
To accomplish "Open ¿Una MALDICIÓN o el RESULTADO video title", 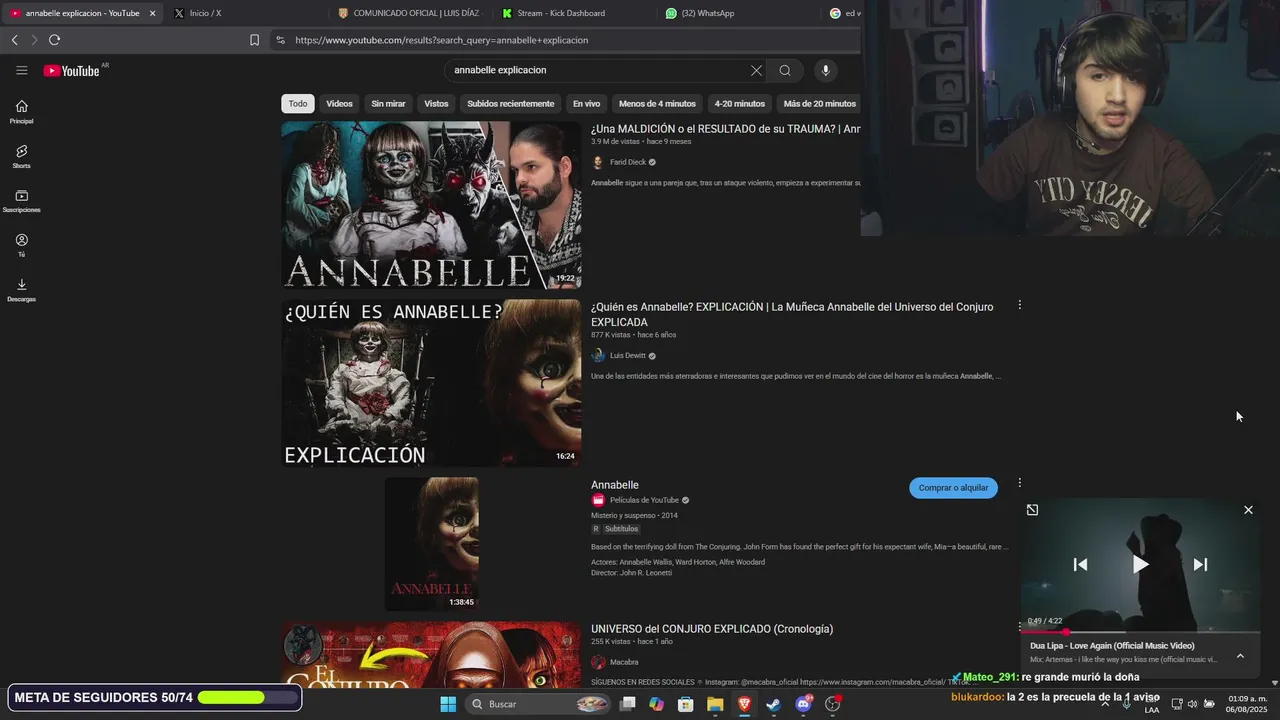I will pyautogui.click(x=725, y=129).
